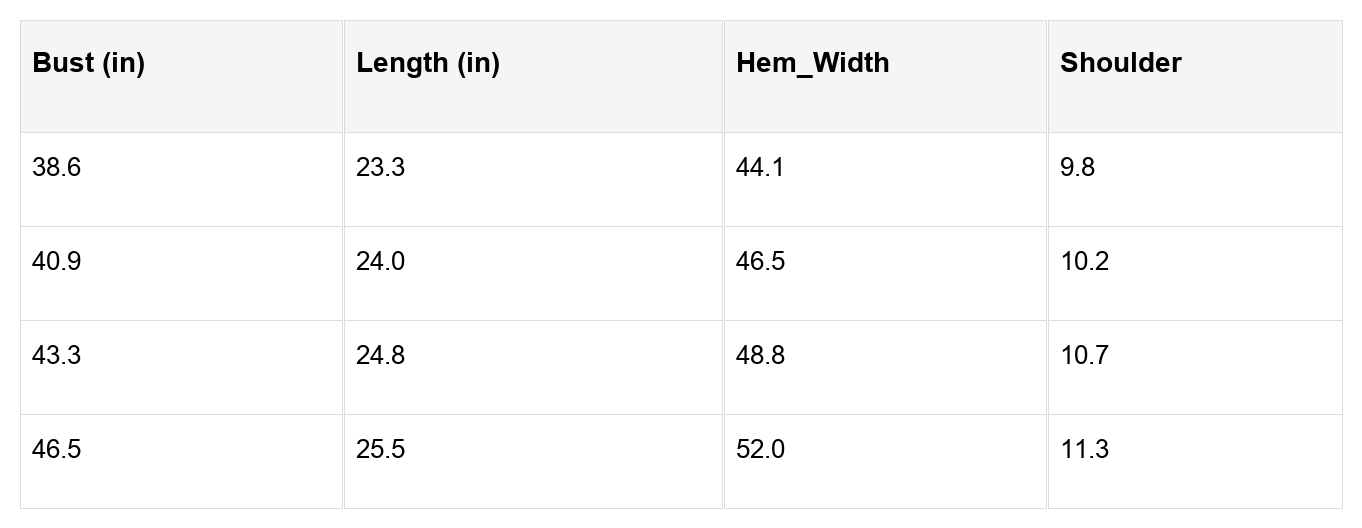The height and width of the screenshot is (528, 1362).
Task: Select the shoulder value 10.2
Action: click(x=1085, y=262)
